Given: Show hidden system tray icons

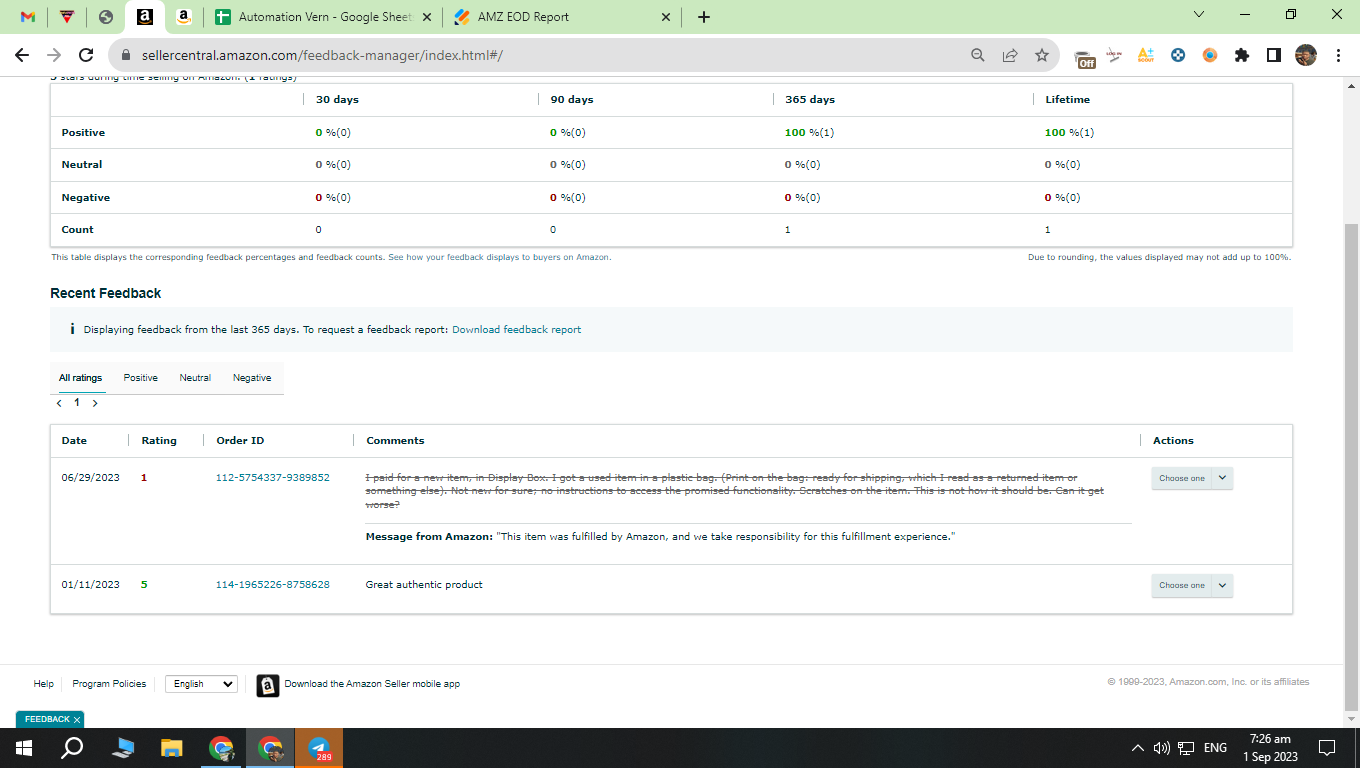Looking at the screenshot, I should pyautogui.click(x=1137, y=748).
